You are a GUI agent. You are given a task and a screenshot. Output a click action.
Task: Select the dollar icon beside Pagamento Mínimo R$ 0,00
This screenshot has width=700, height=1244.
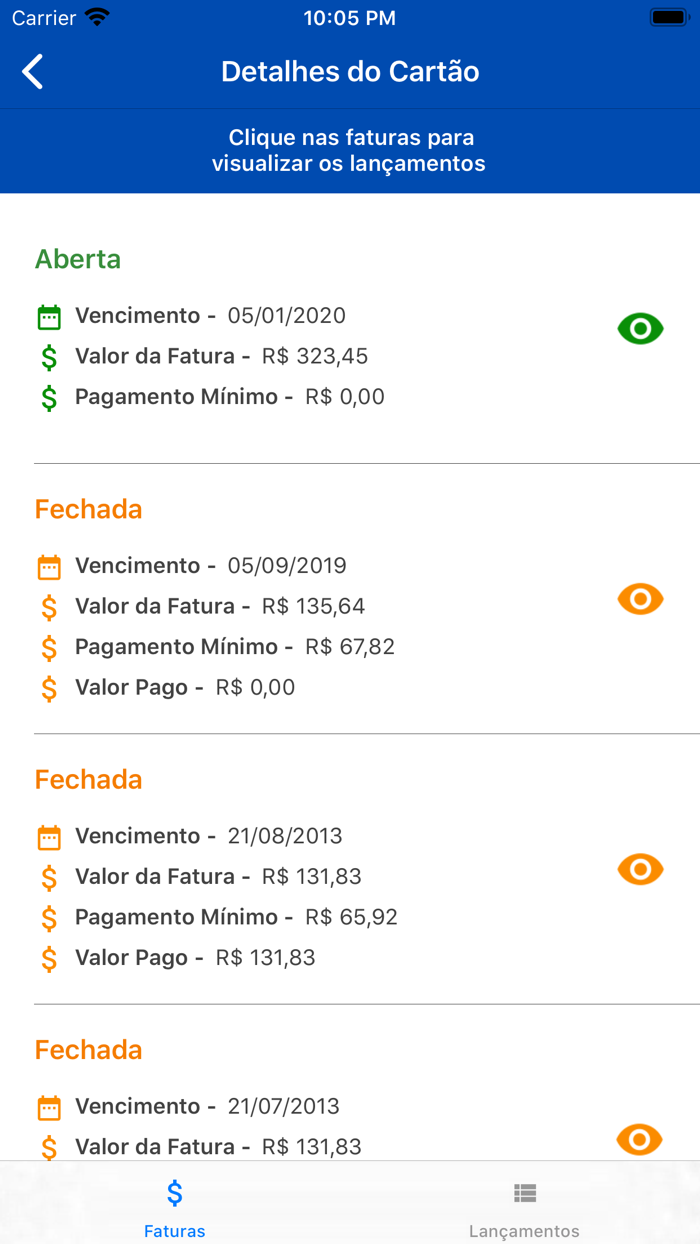click(47, 396)
